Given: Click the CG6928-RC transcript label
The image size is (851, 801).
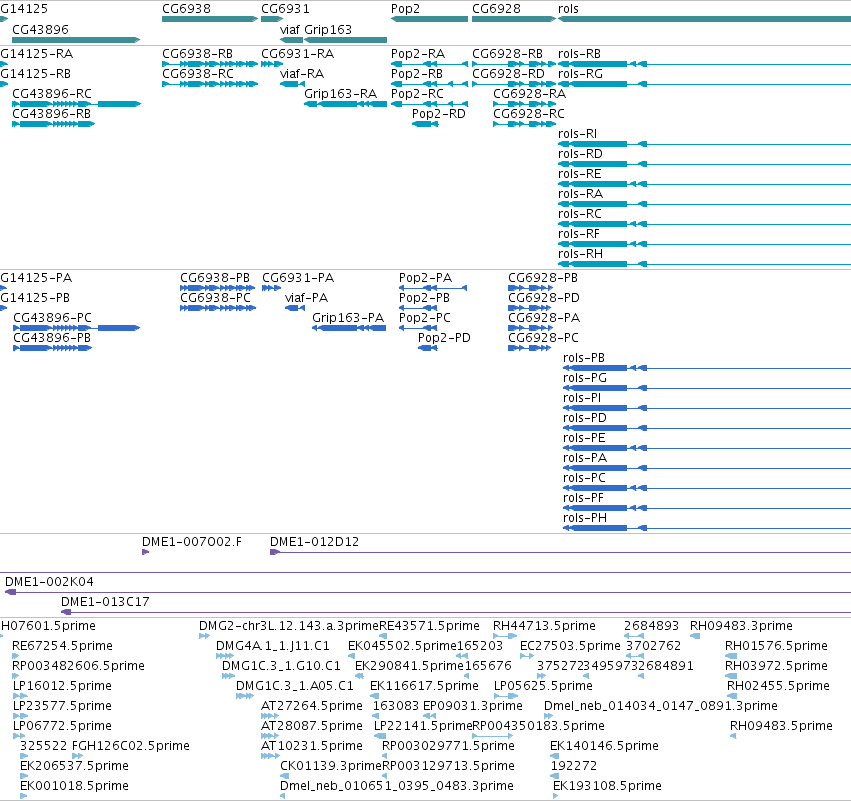Looking at the screenshot, I should (529, 113).
